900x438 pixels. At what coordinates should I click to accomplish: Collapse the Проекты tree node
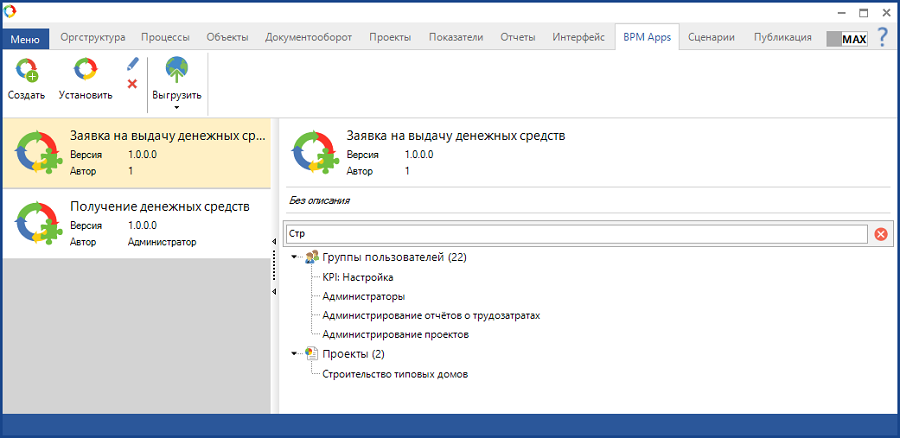[295, 354]
